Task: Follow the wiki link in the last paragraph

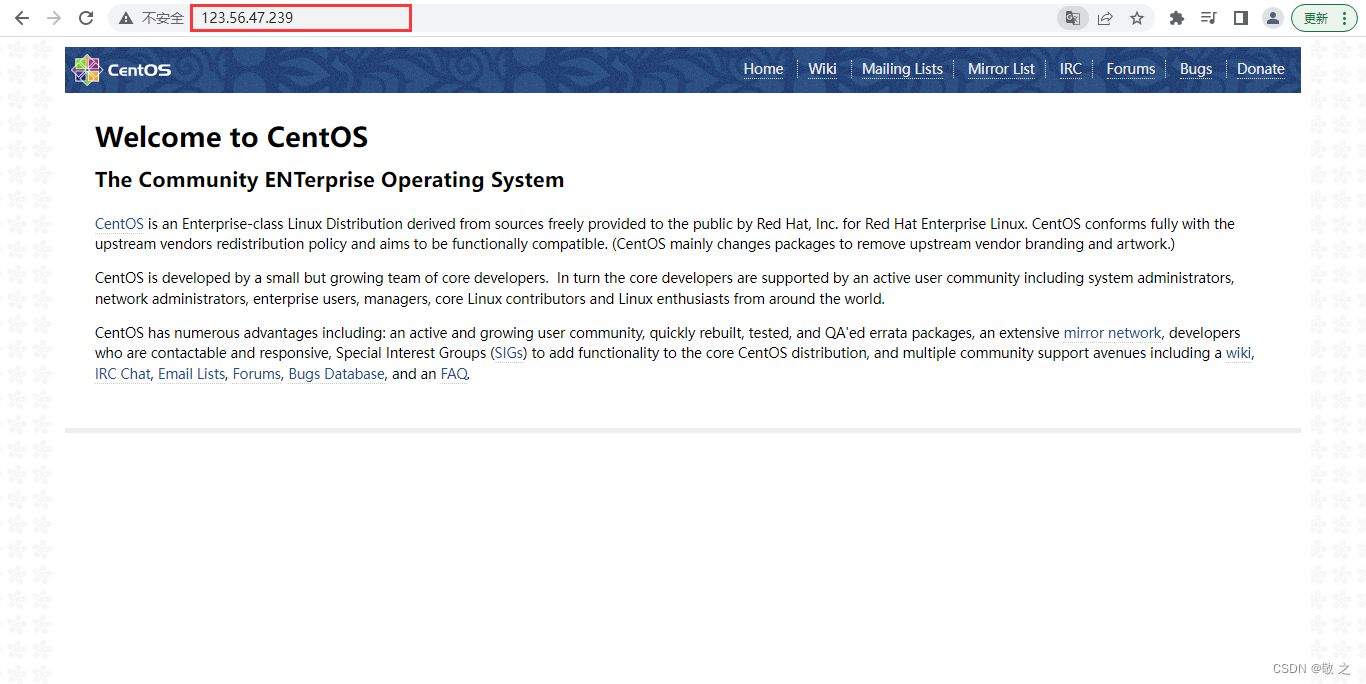Action: pyautogui.click(x=1238, y=353)
